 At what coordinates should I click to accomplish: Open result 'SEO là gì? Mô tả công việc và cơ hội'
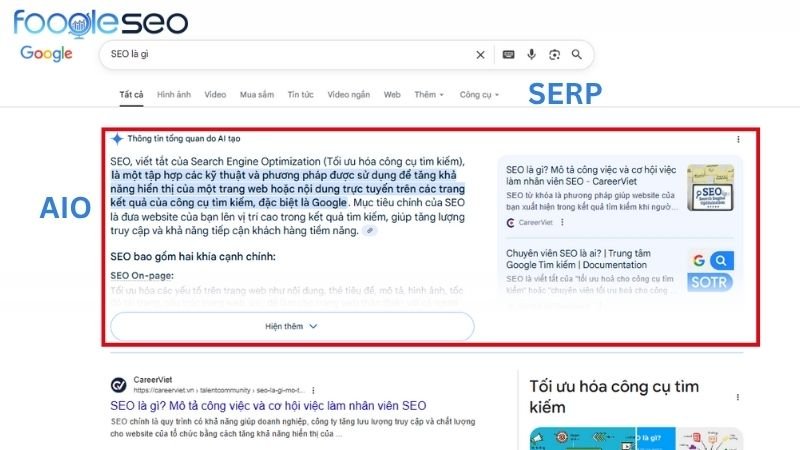click(268, 406)
